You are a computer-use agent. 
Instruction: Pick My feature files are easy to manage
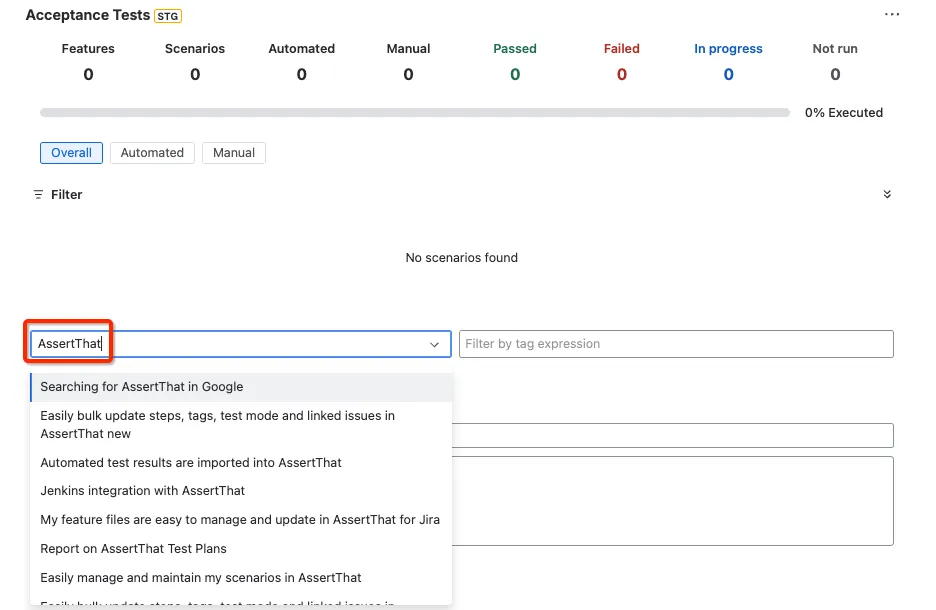[x=241, y=520]
